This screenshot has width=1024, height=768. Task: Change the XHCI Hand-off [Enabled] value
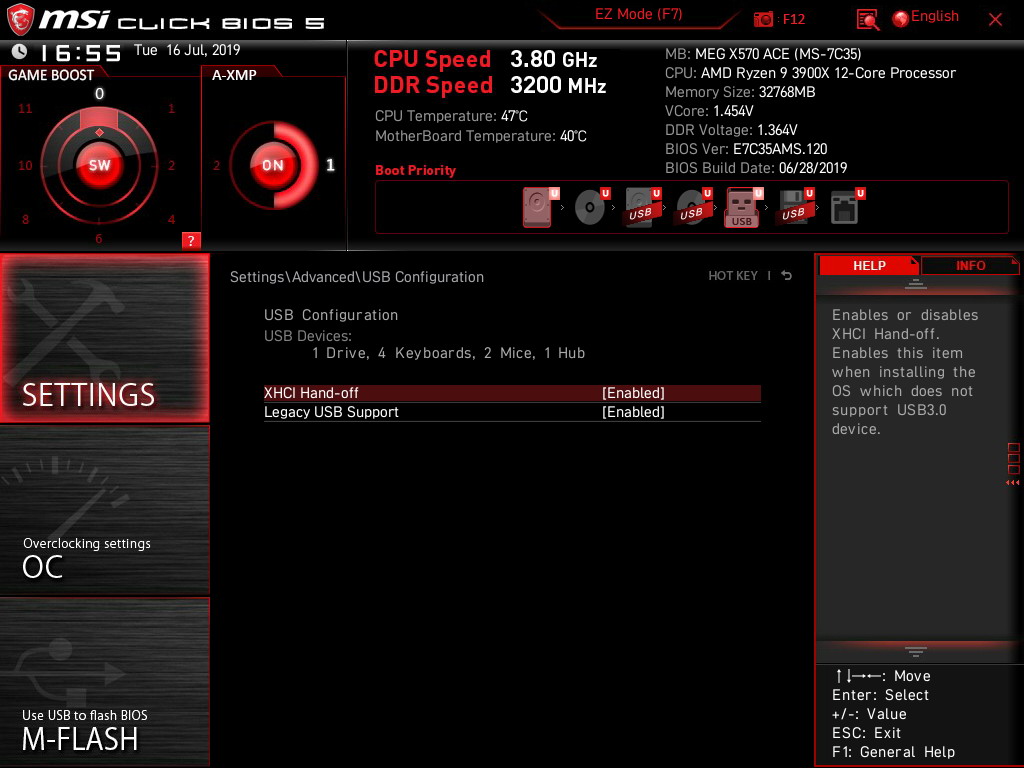pos(633,393)
